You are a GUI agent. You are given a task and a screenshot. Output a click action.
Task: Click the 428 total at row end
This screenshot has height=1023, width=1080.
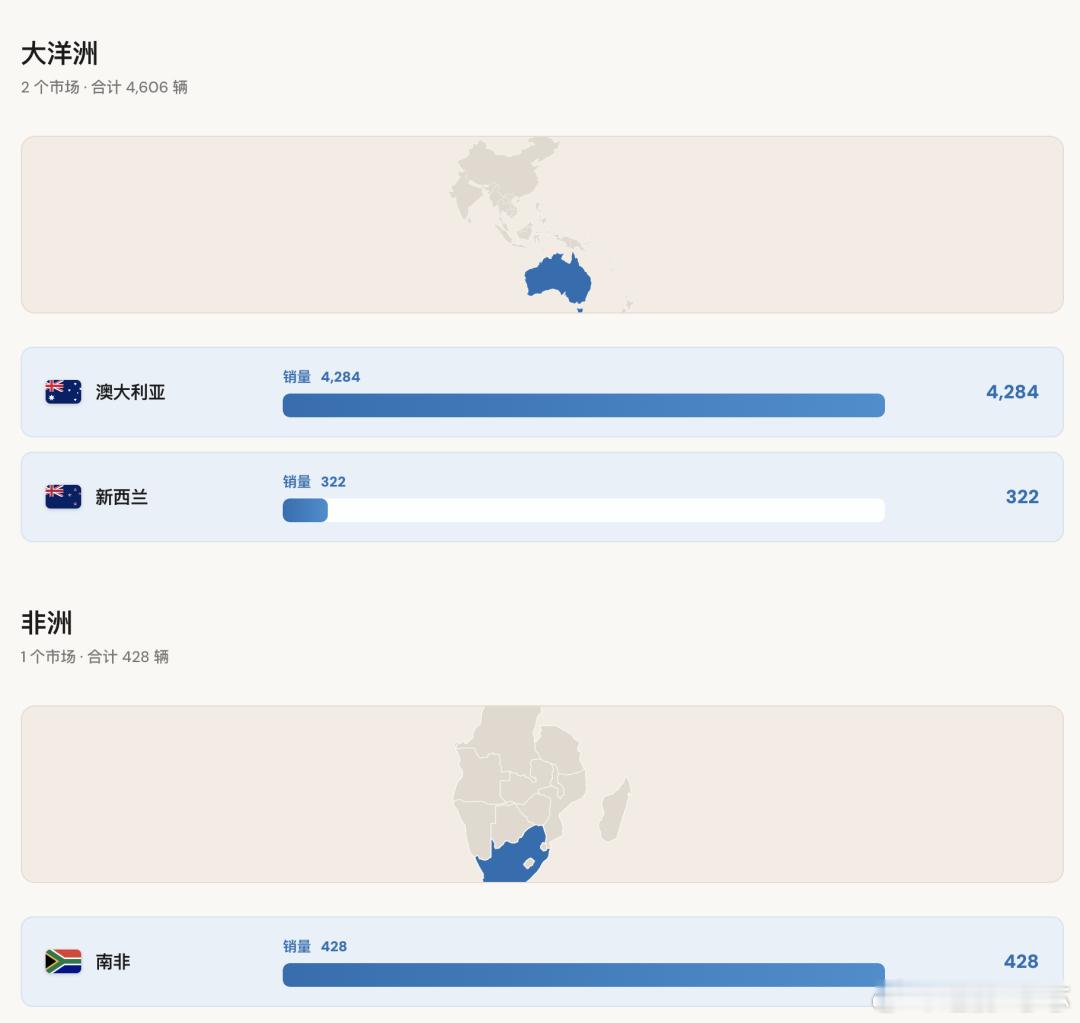click(1021, 961)
